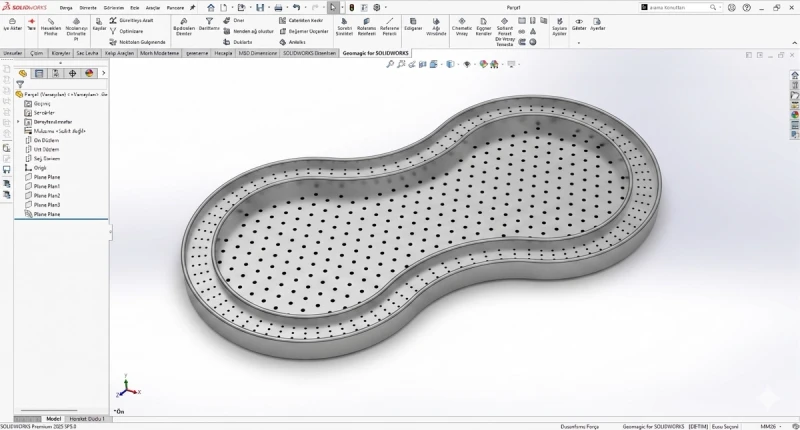Viewport: 800px width, 430px height.
Task: Select the Material row in feature tree
Action: tap(55, 131)
